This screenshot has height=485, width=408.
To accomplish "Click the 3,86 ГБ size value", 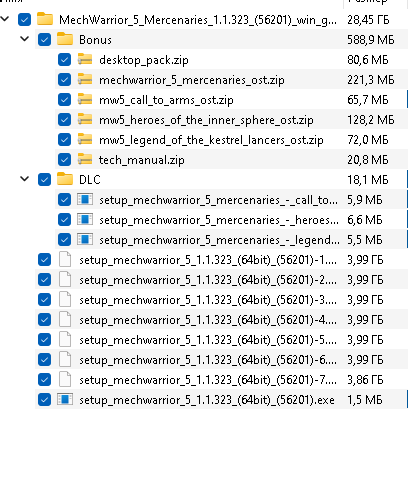I will (x=365, y=380).
